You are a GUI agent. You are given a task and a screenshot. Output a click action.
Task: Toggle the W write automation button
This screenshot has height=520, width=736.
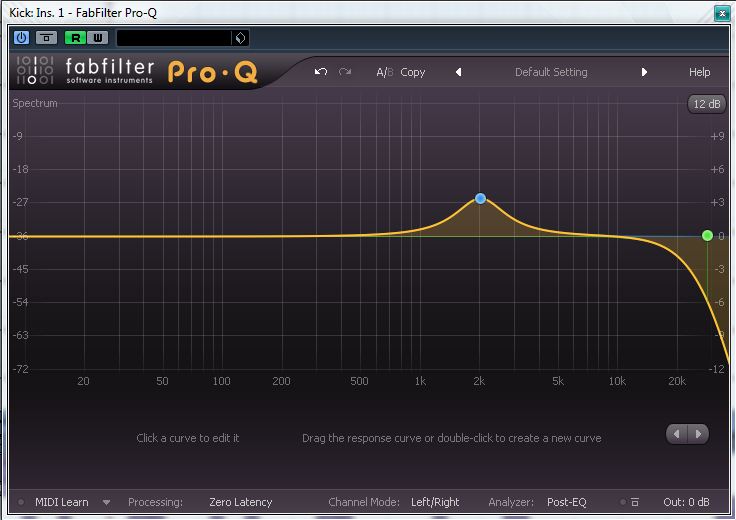98,38
